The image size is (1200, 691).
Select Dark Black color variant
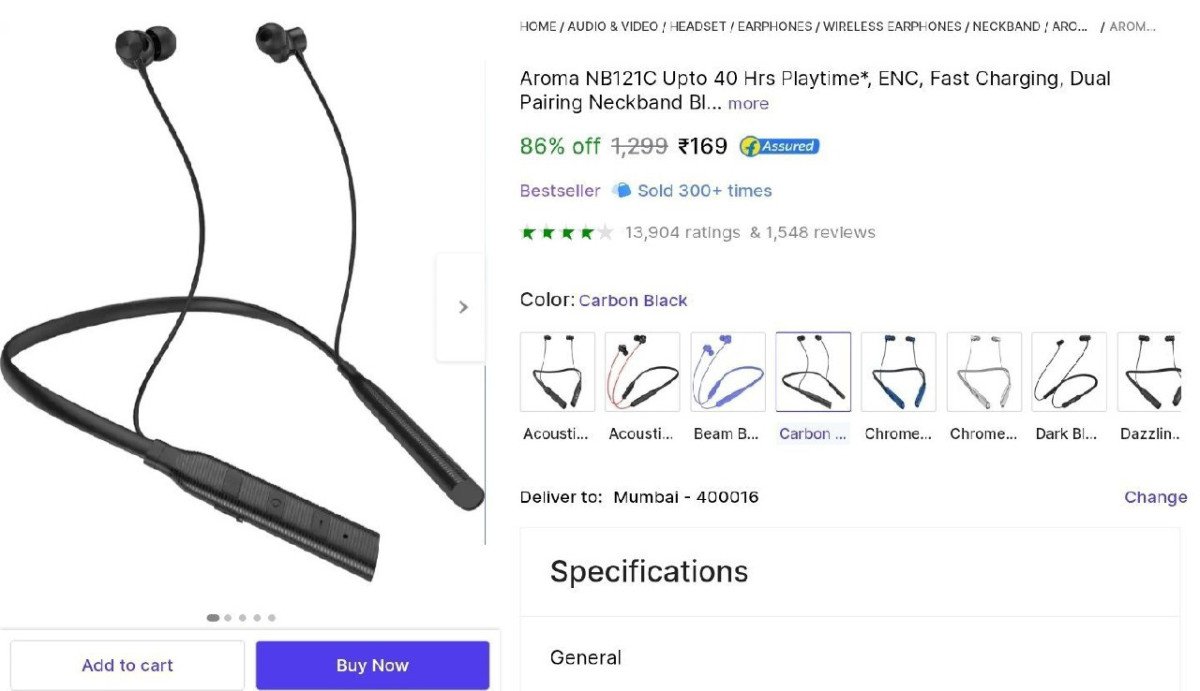pos(1069,372)
